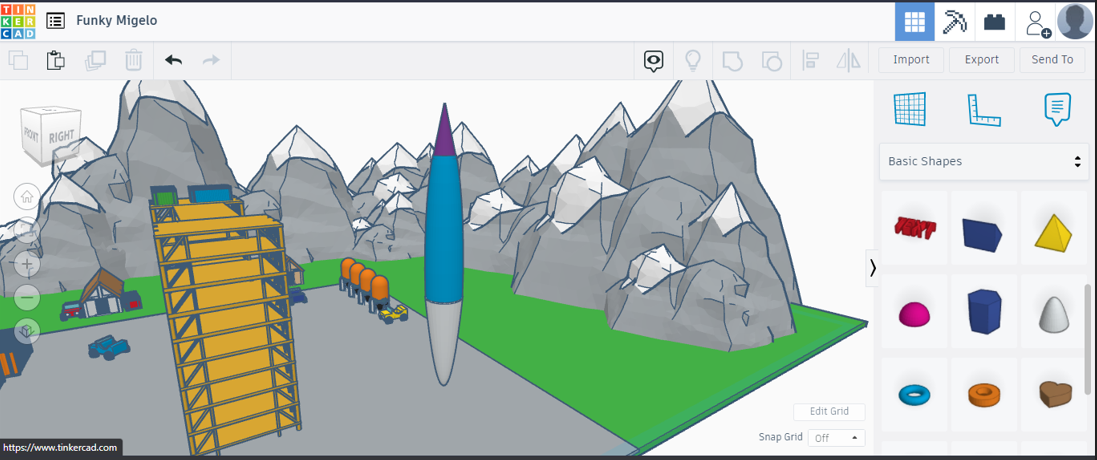Screen dimensions: 1097x460
Task: Redo the last action
Action: 211,60
